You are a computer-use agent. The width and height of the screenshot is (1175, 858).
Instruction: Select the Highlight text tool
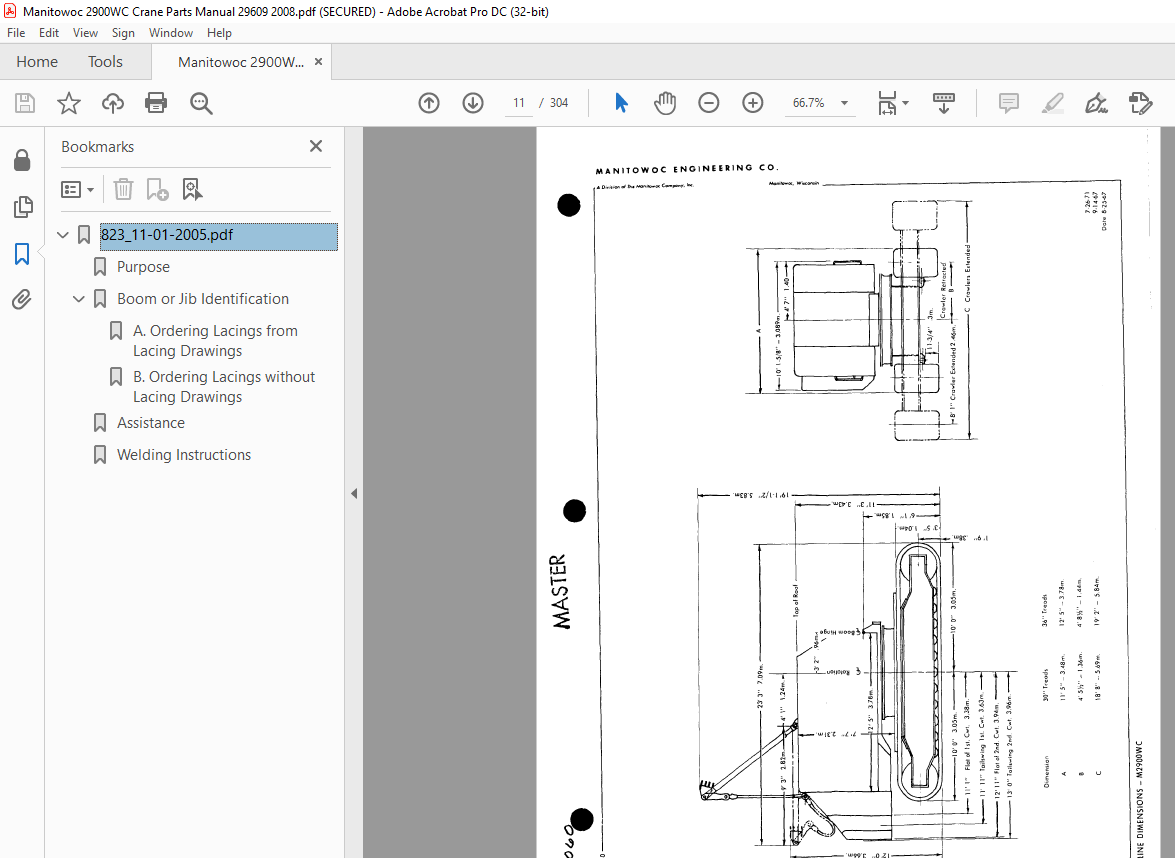click(1053, 103)
